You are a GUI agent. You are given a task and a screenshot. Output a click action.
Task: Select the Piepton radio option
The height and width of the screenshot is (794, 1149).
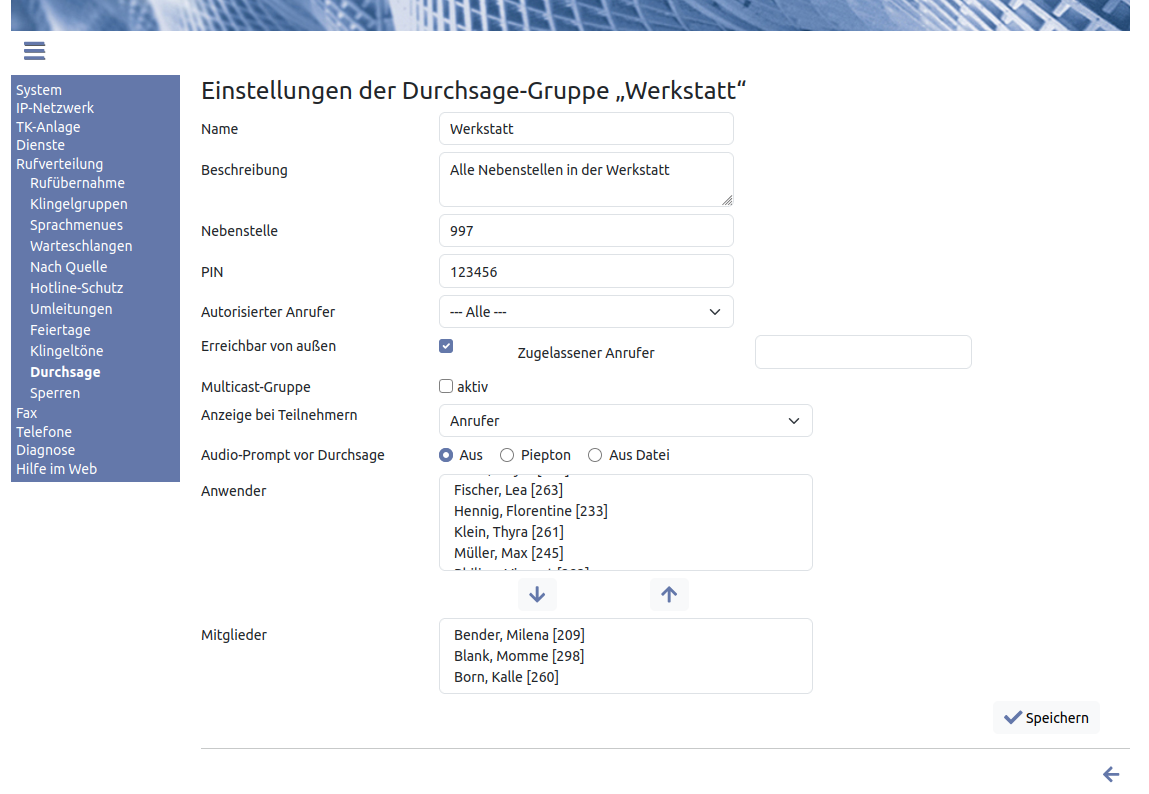(x=507, y=455)
